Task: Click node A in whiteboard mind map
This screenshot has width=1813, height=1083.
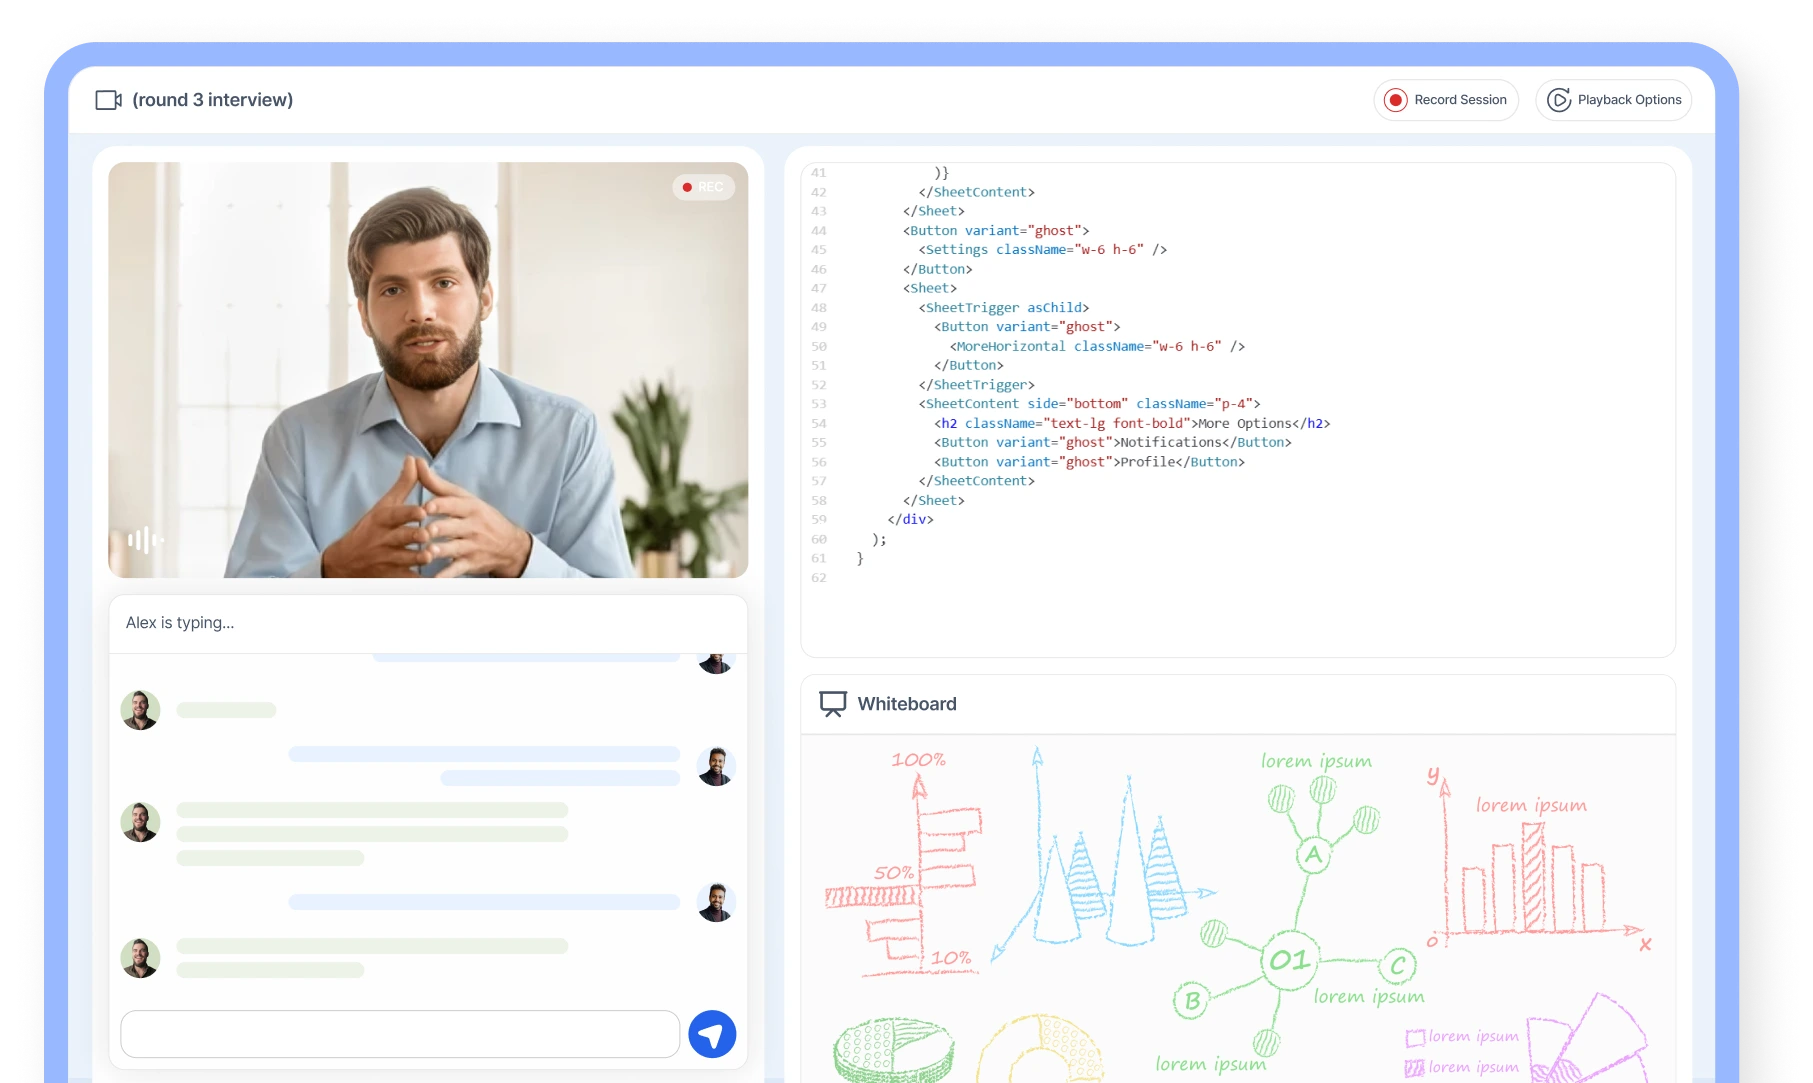Action: pyautogui.click(x=1313, y=854)
